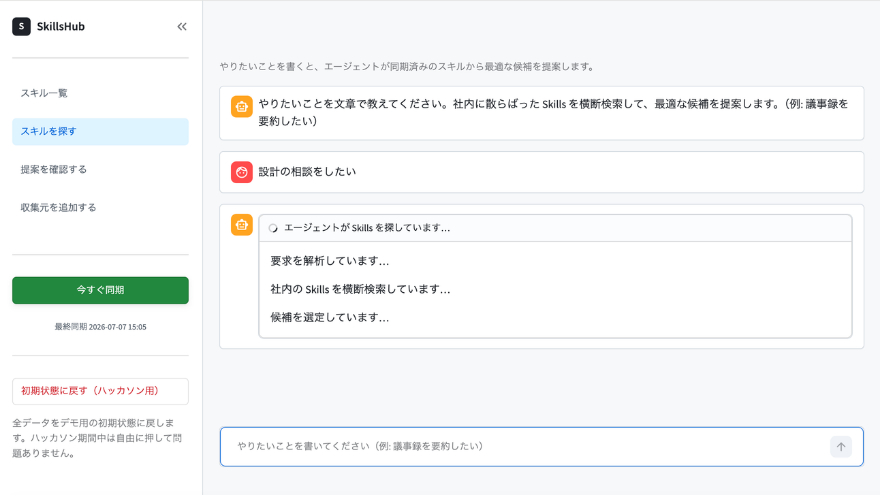
Task: Click the 社内の Skills を横断検索しています… line
Action: click(x=360, y=289)
